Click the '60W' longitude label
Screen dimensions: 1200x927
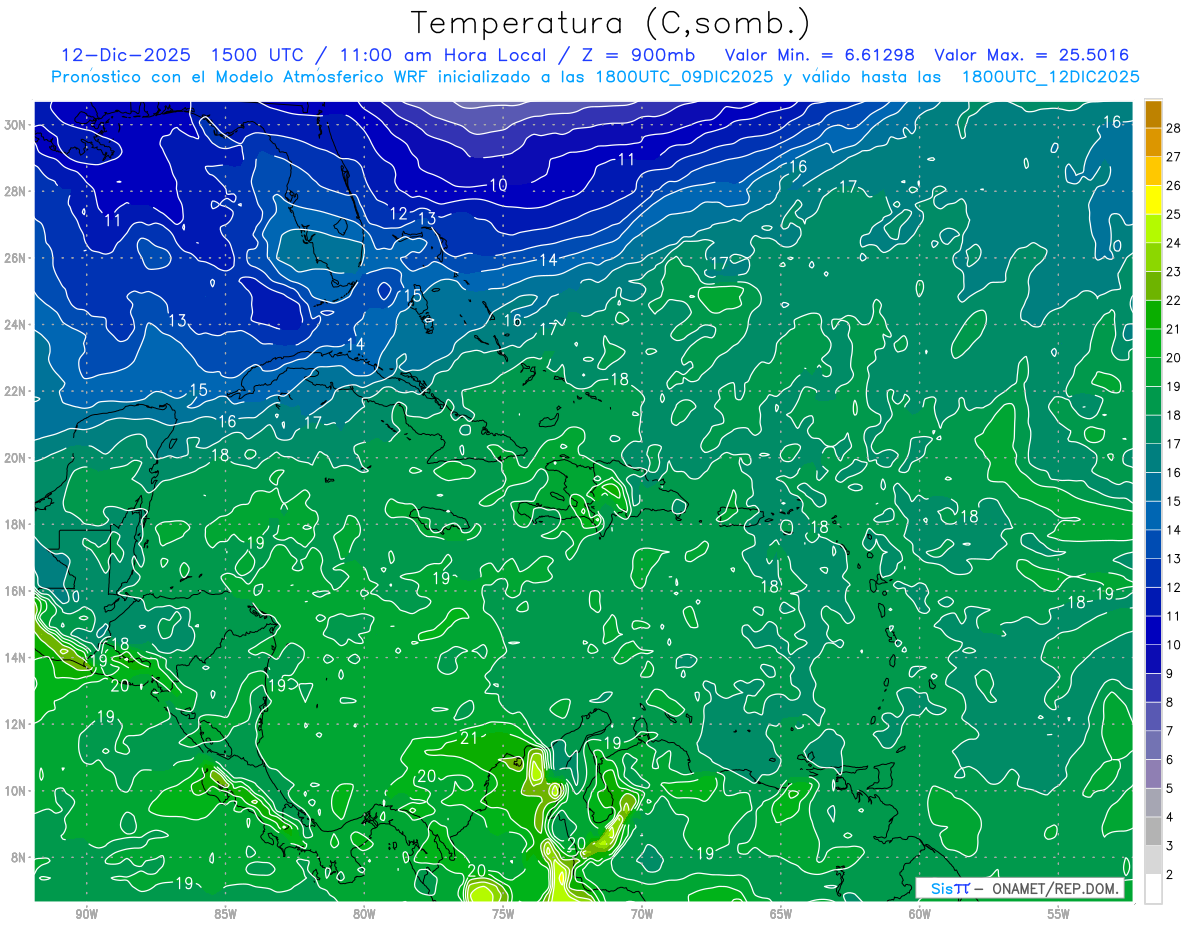pos(920,915)
